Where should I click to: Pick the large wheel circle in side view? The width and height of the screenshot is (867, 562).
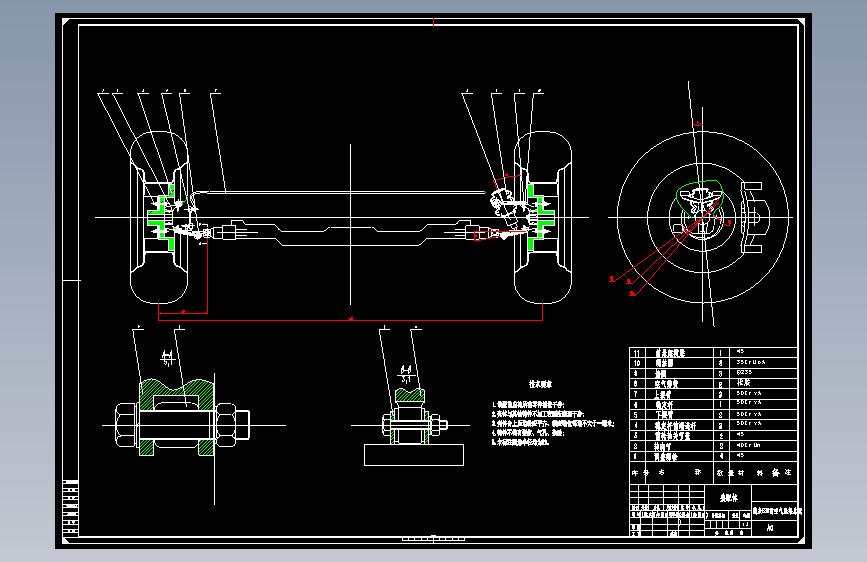pyautogui.click(x=703, y=217)
